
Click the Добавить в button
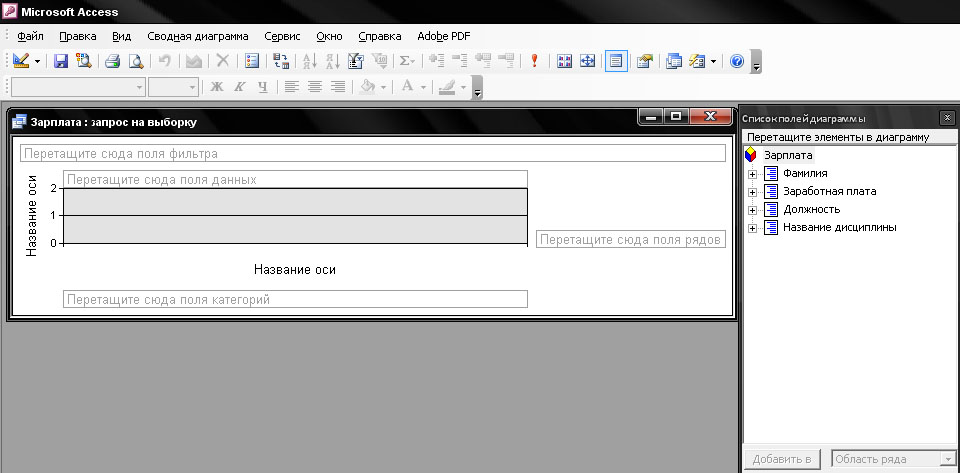pyautogui.click(x=782, y=459)
